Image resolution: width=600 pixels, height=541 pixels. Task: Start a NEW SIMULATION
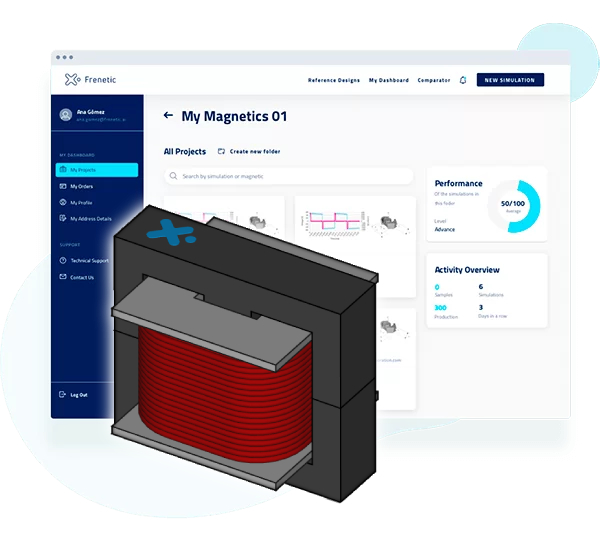[x=510, y=80]
